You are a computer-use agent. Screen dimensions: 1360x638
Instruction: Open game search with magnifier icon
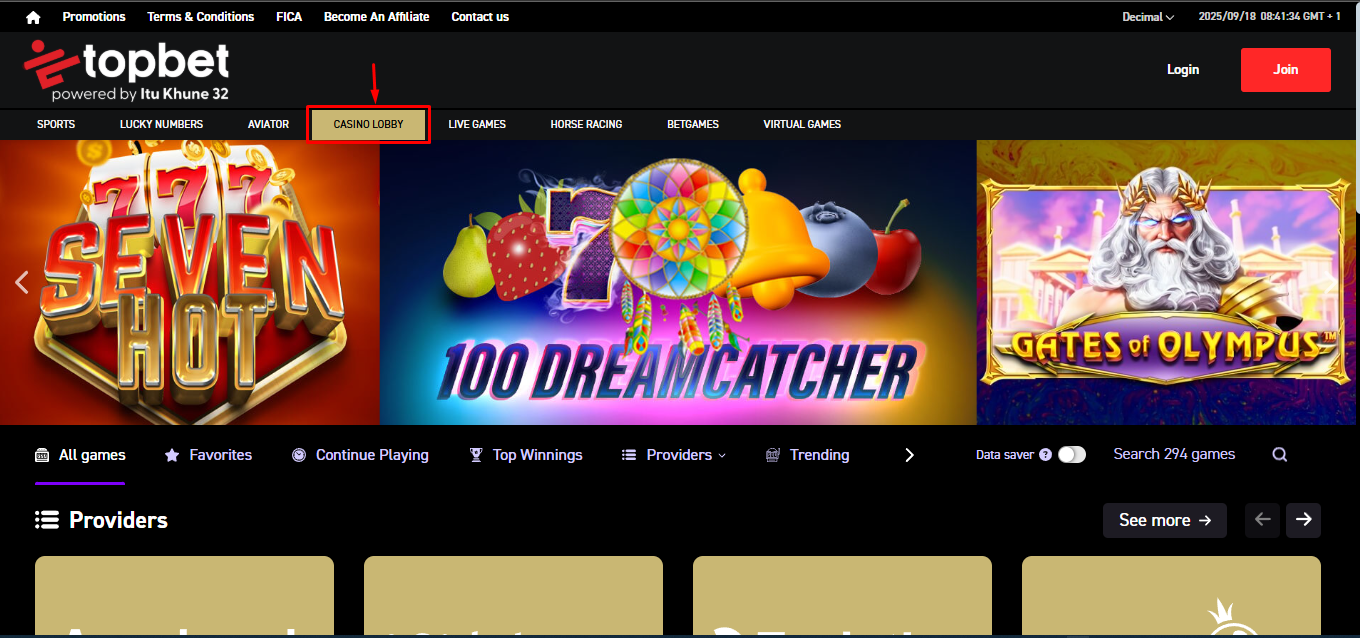[x=1280, y=453]
